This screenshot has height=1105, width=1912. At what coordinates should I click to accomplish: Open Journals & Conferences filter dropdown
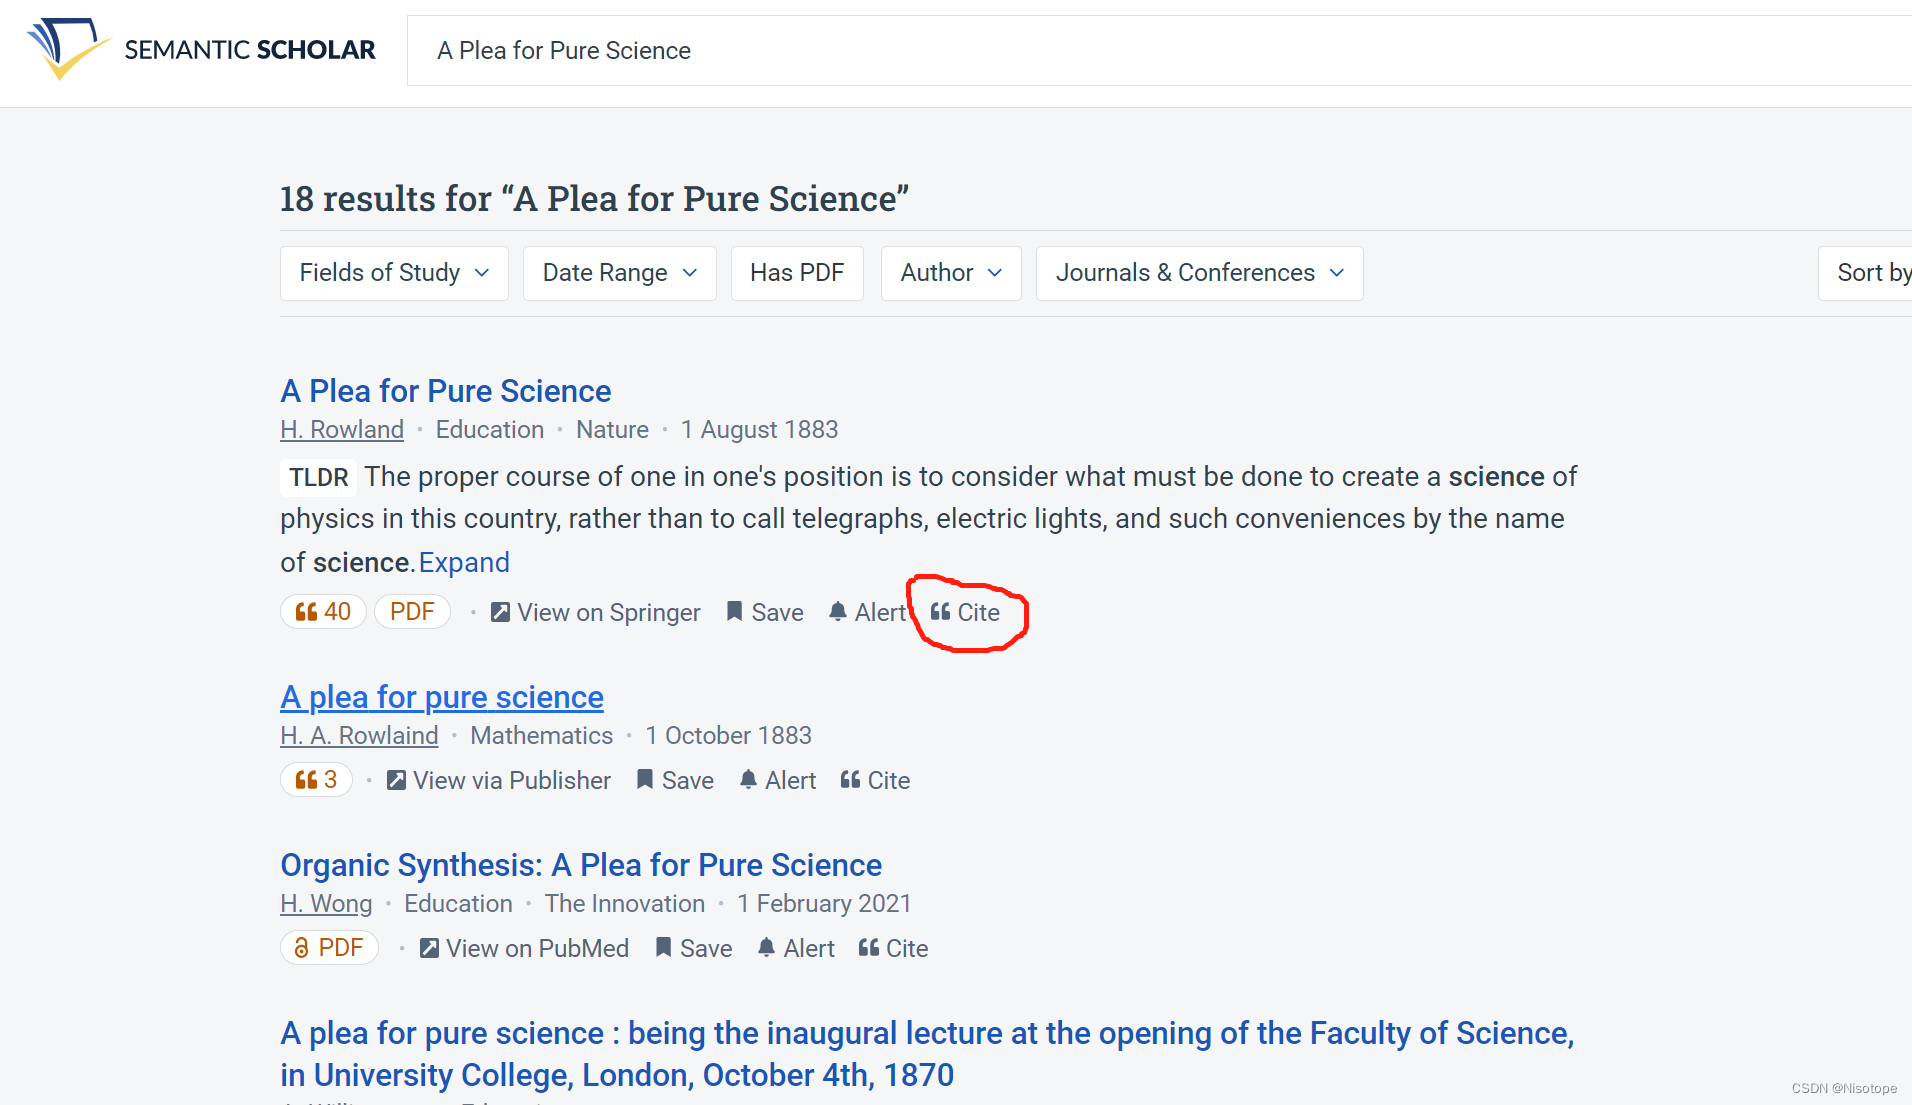click(1199, 273)
